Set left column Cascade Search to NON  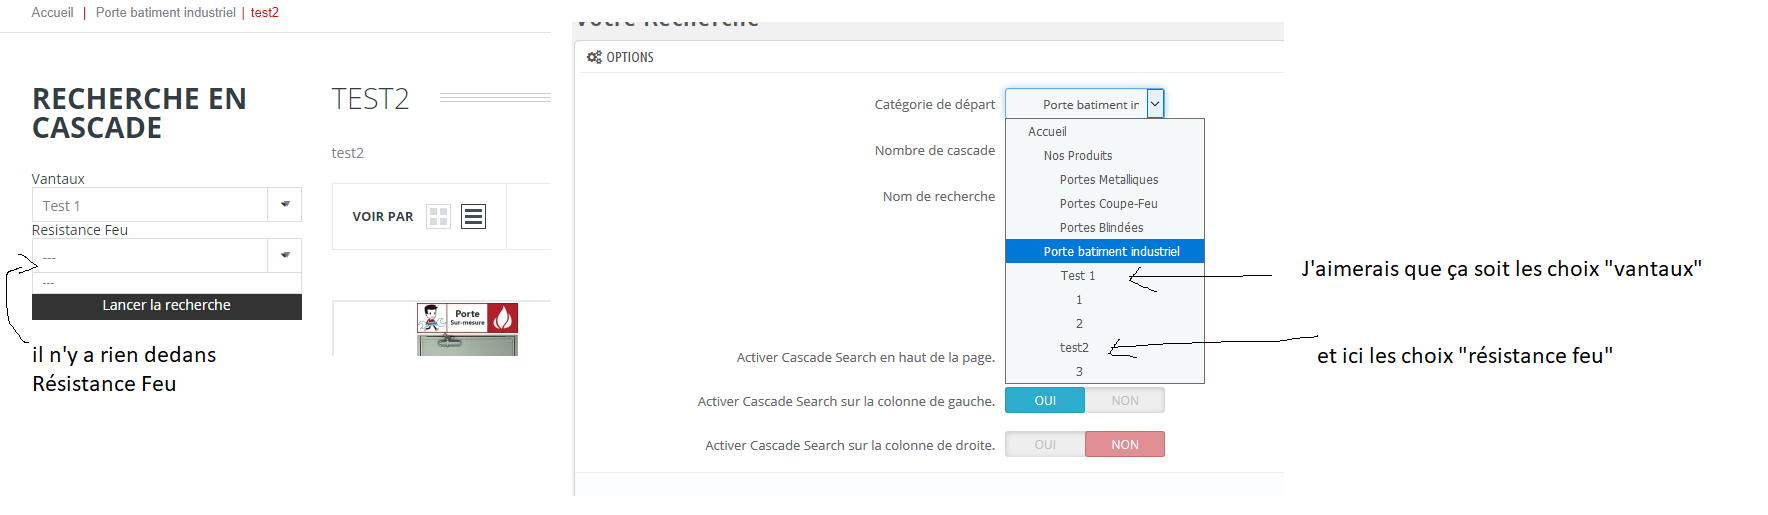click(1125, 400)
